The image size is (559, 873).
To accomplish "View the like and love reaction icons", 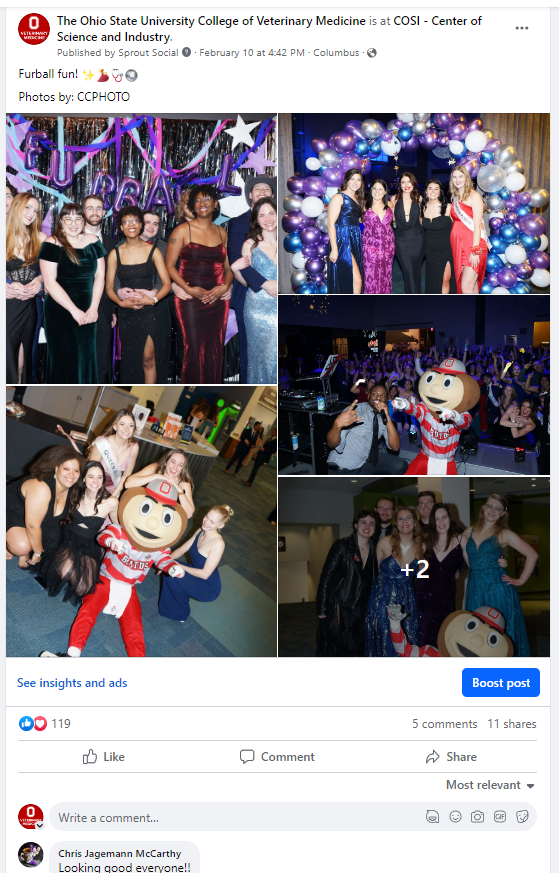I will tap(33, 724).
